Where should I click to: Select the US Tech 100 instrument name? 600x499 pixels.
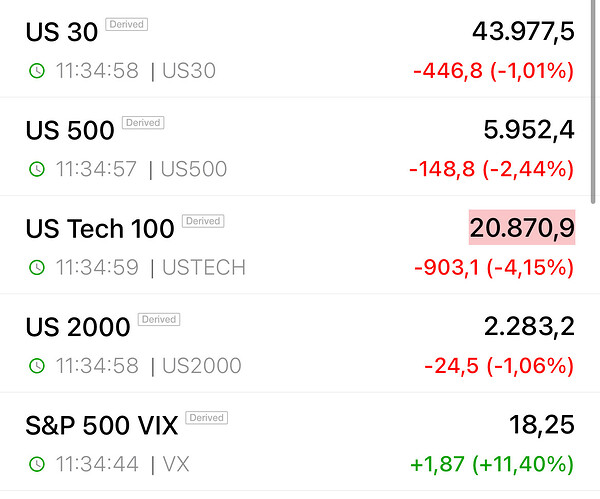[100, 228]
